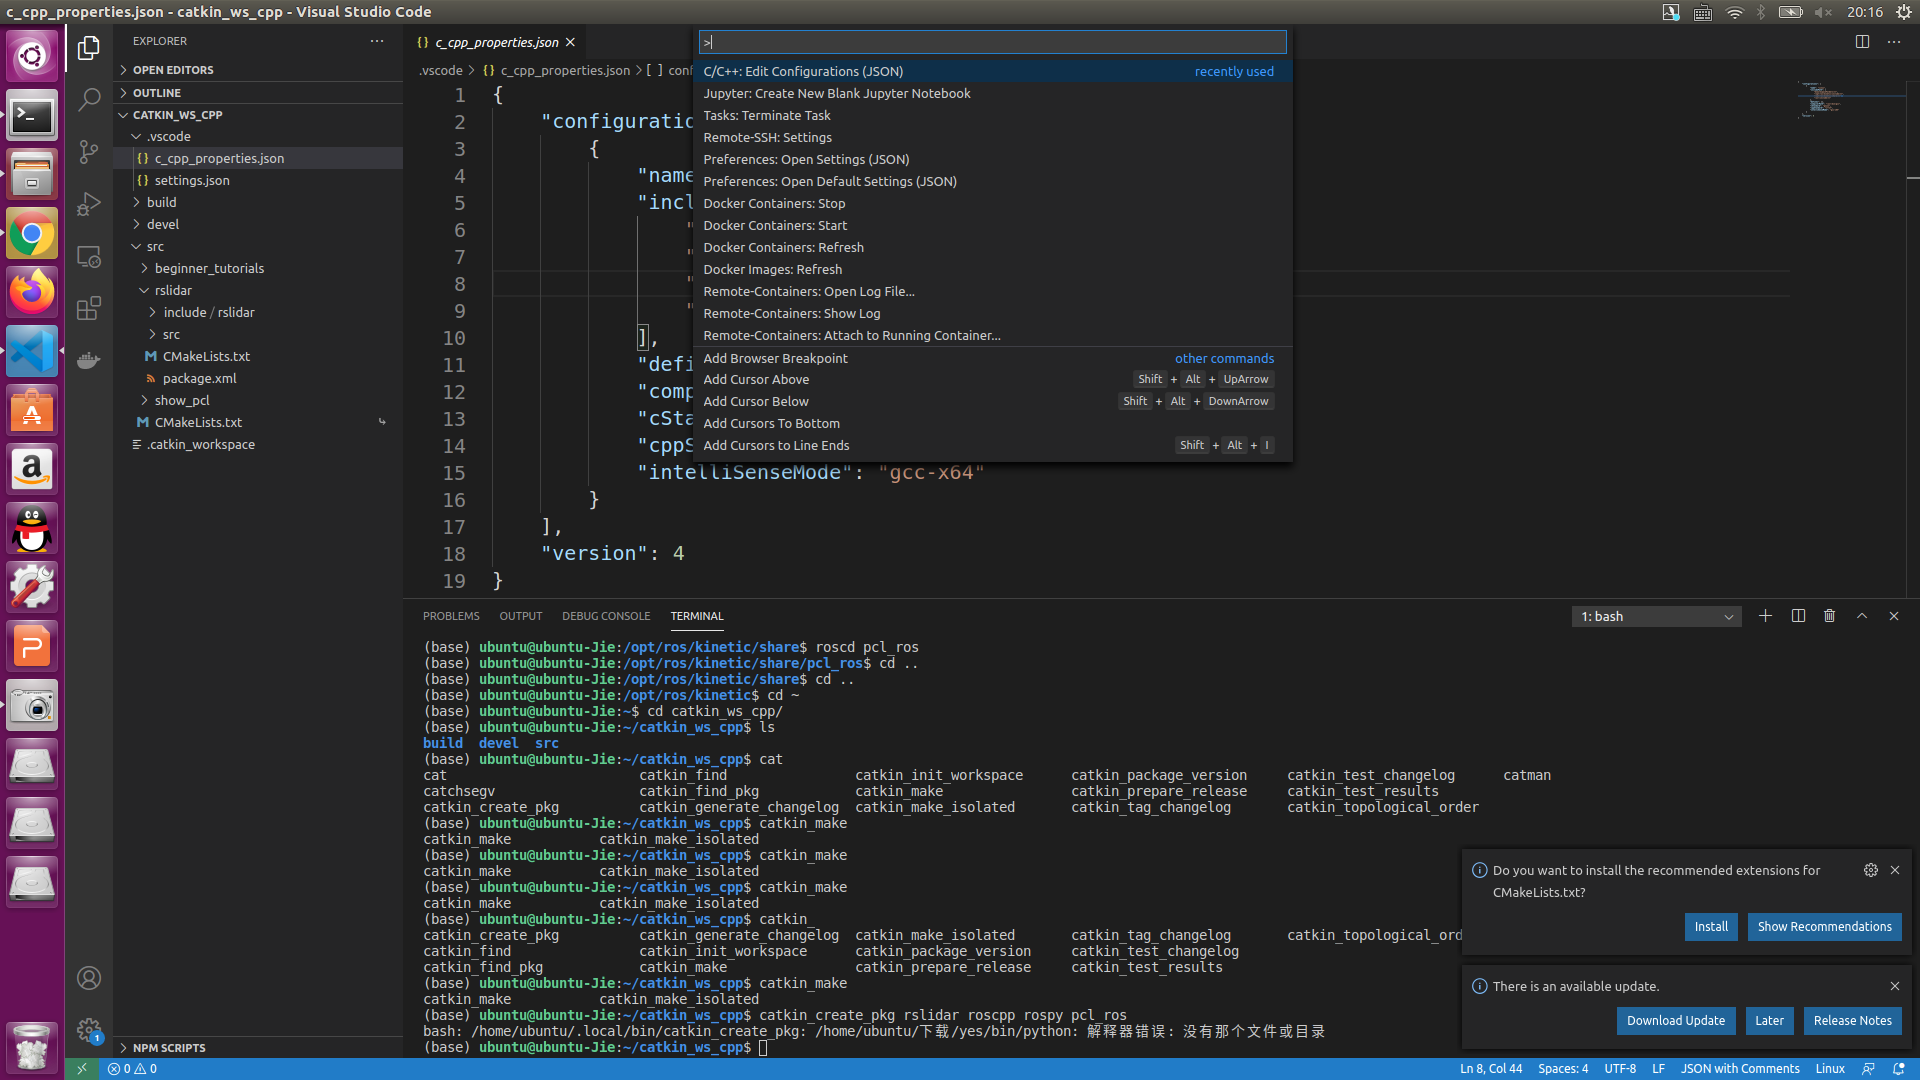Click the Download Update button
Viewport: 1920px width, 1080px height.
1675,1021
